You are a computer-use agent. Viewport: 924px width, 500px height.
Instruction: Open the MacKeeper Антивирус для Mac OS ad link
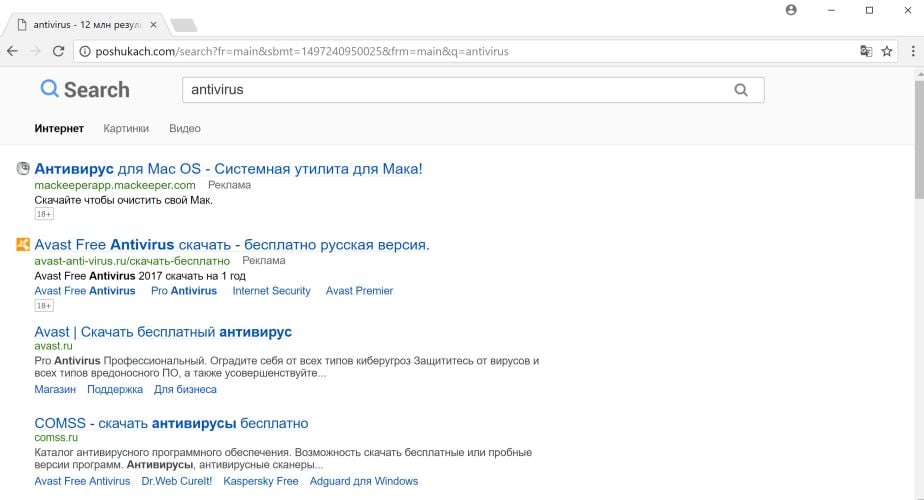228,169
